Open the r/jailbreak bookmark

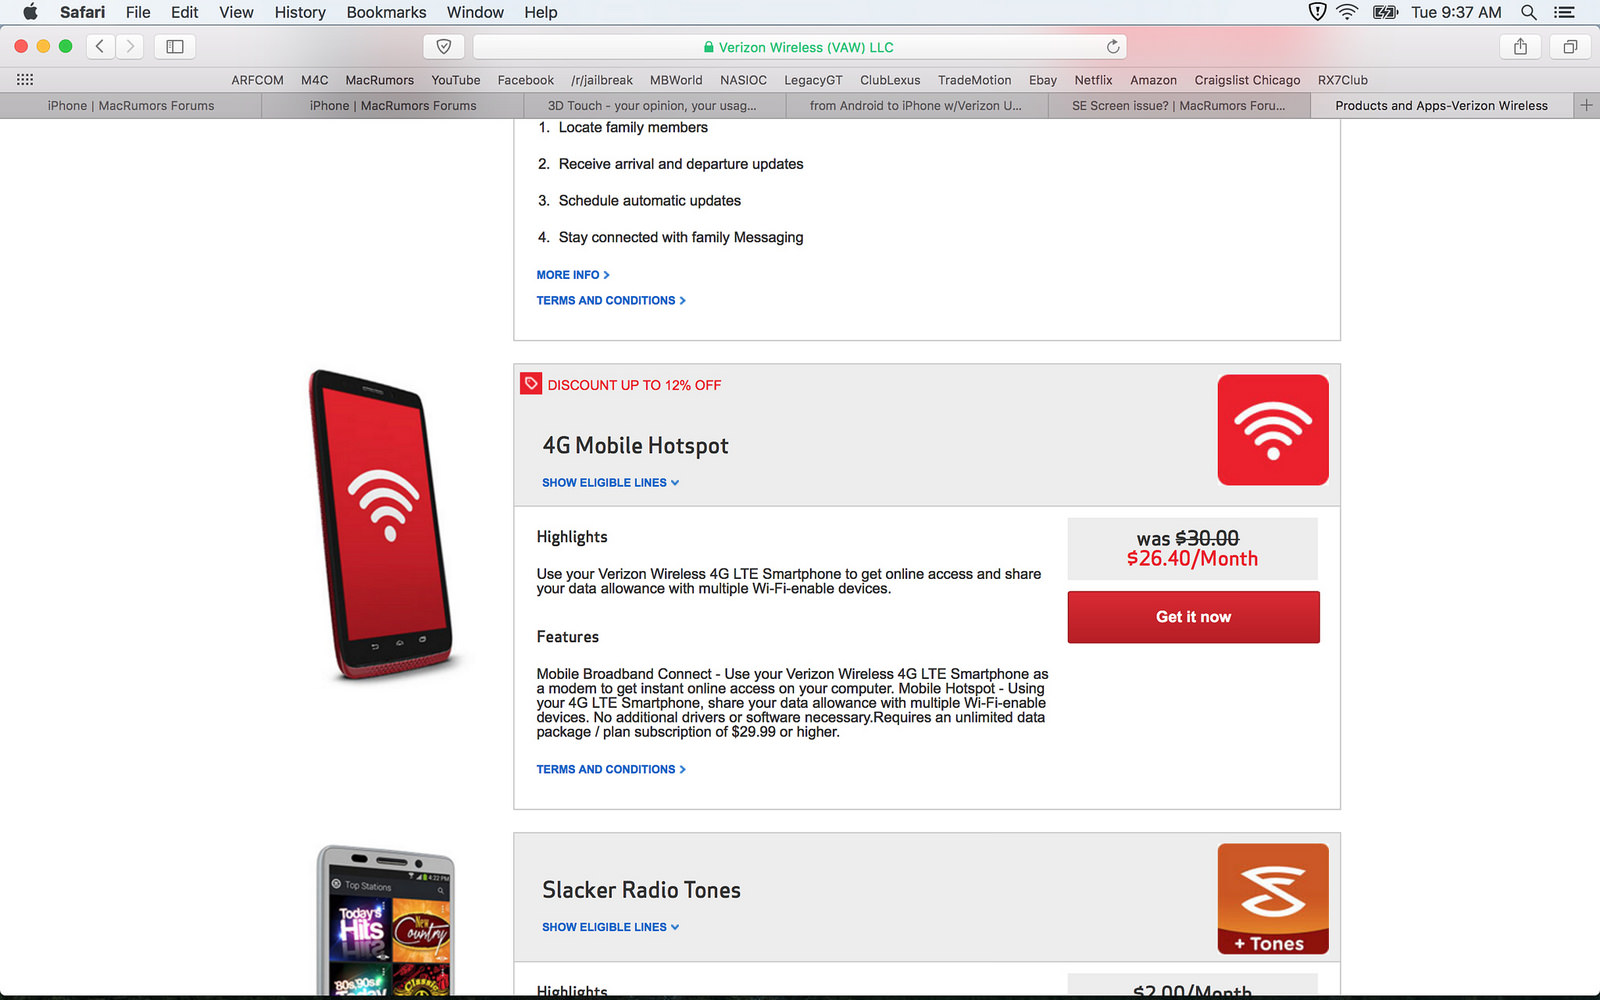602,80
